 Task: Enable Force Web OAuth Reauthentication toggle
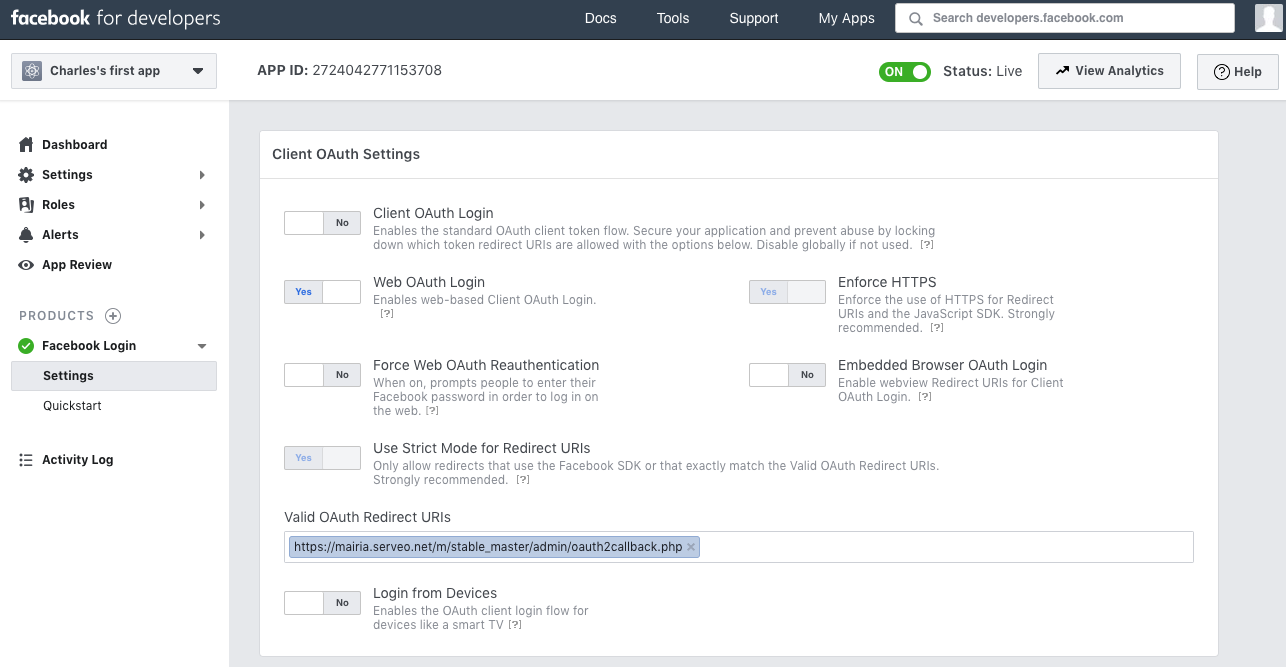tap(322, 375)
